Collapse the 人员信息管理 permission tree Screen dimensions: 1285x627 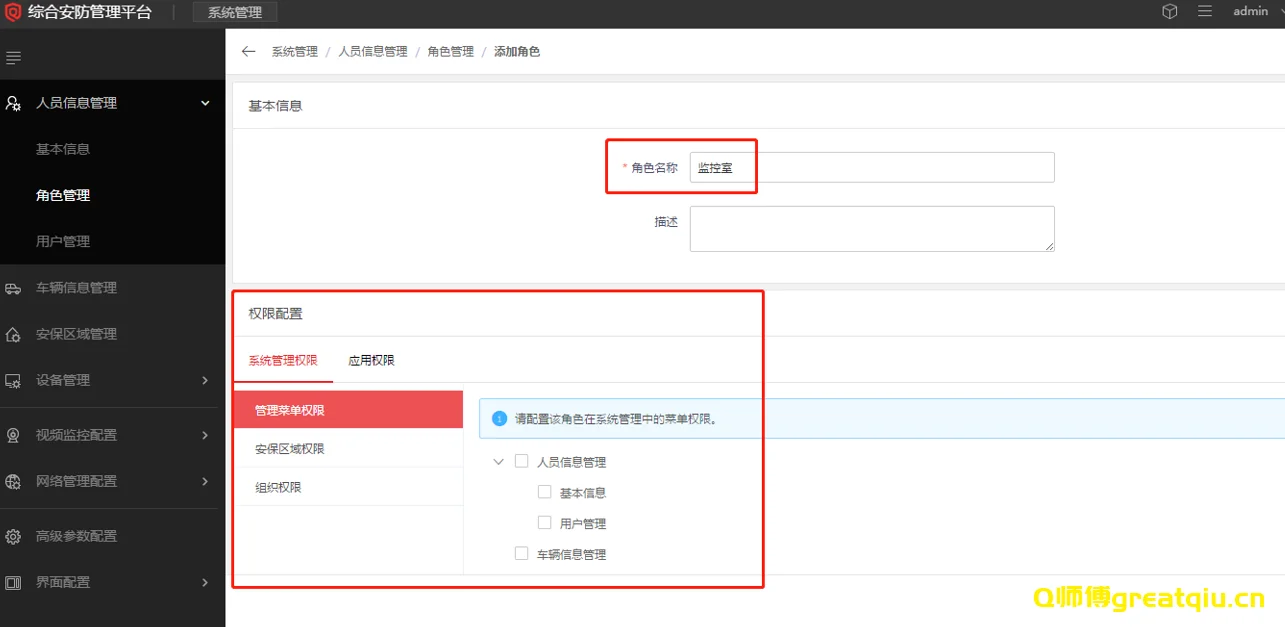(x=498, y=461)
